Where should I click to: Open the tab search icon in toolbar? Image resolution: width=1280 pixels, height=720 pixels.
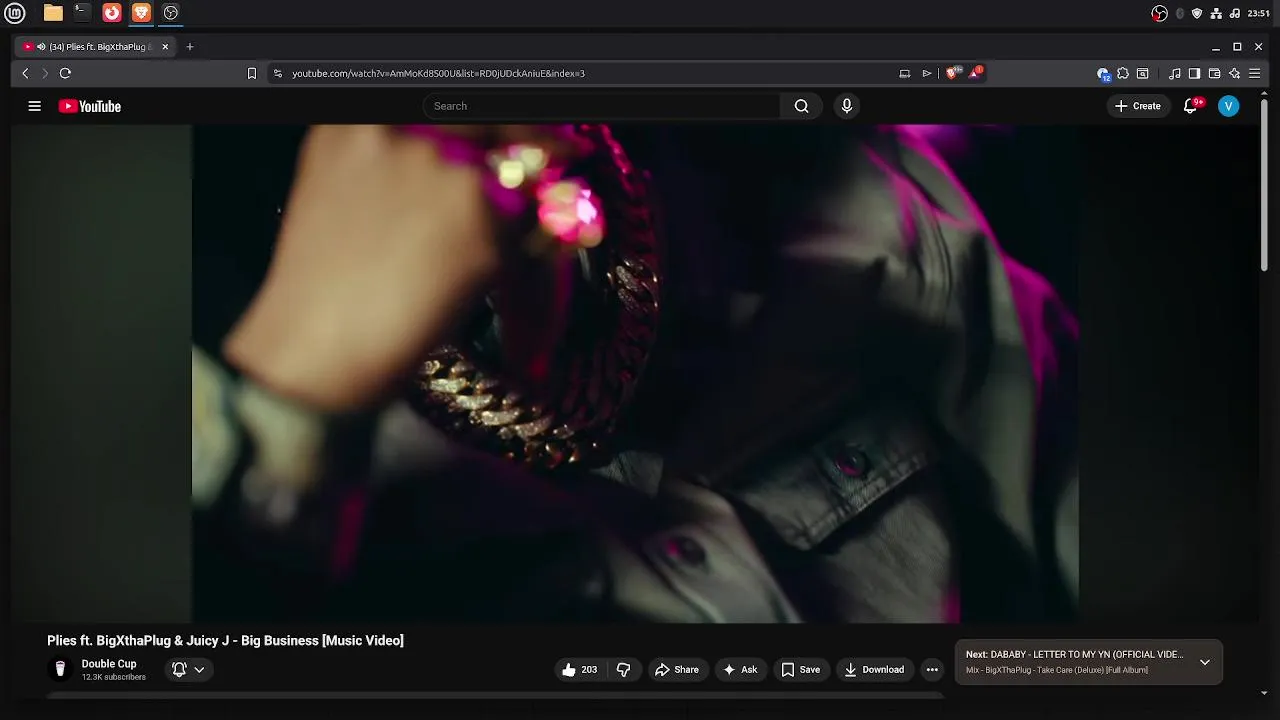tap(1143, 73)
